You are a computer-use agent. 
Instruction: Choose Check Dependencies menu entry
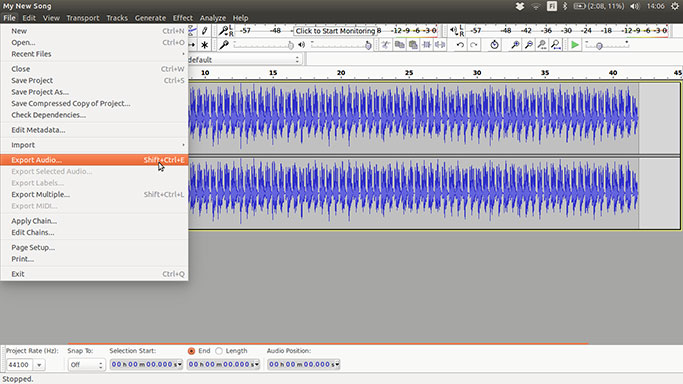pyautogui.click(x=94, y=115)
